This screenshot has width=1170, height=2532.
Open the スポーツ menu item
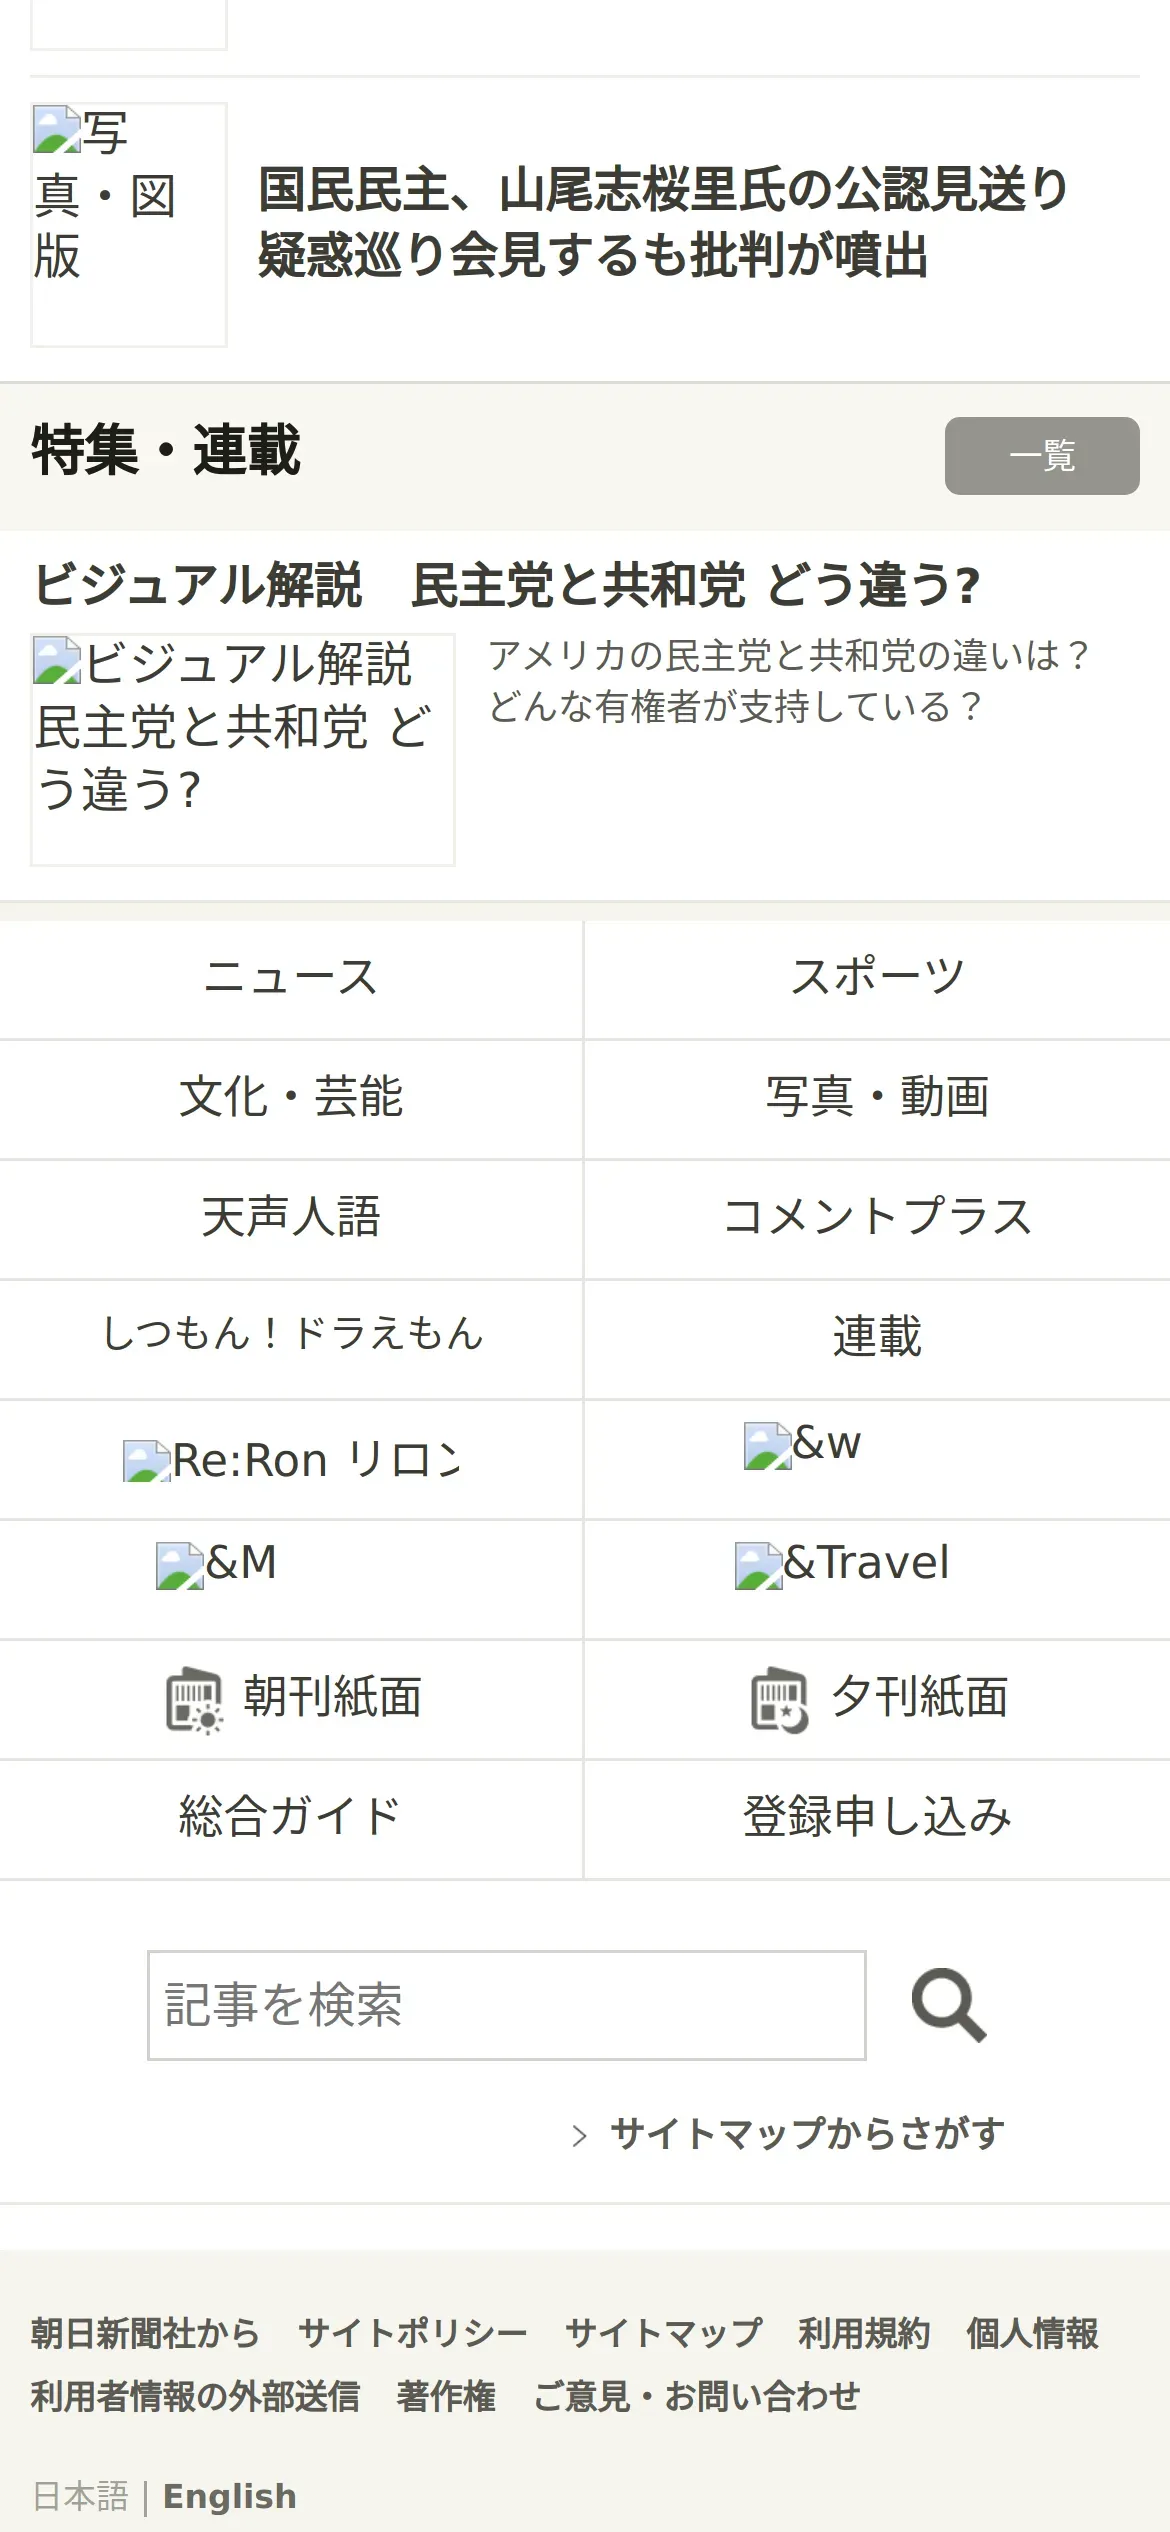click(x=877, y=979)
